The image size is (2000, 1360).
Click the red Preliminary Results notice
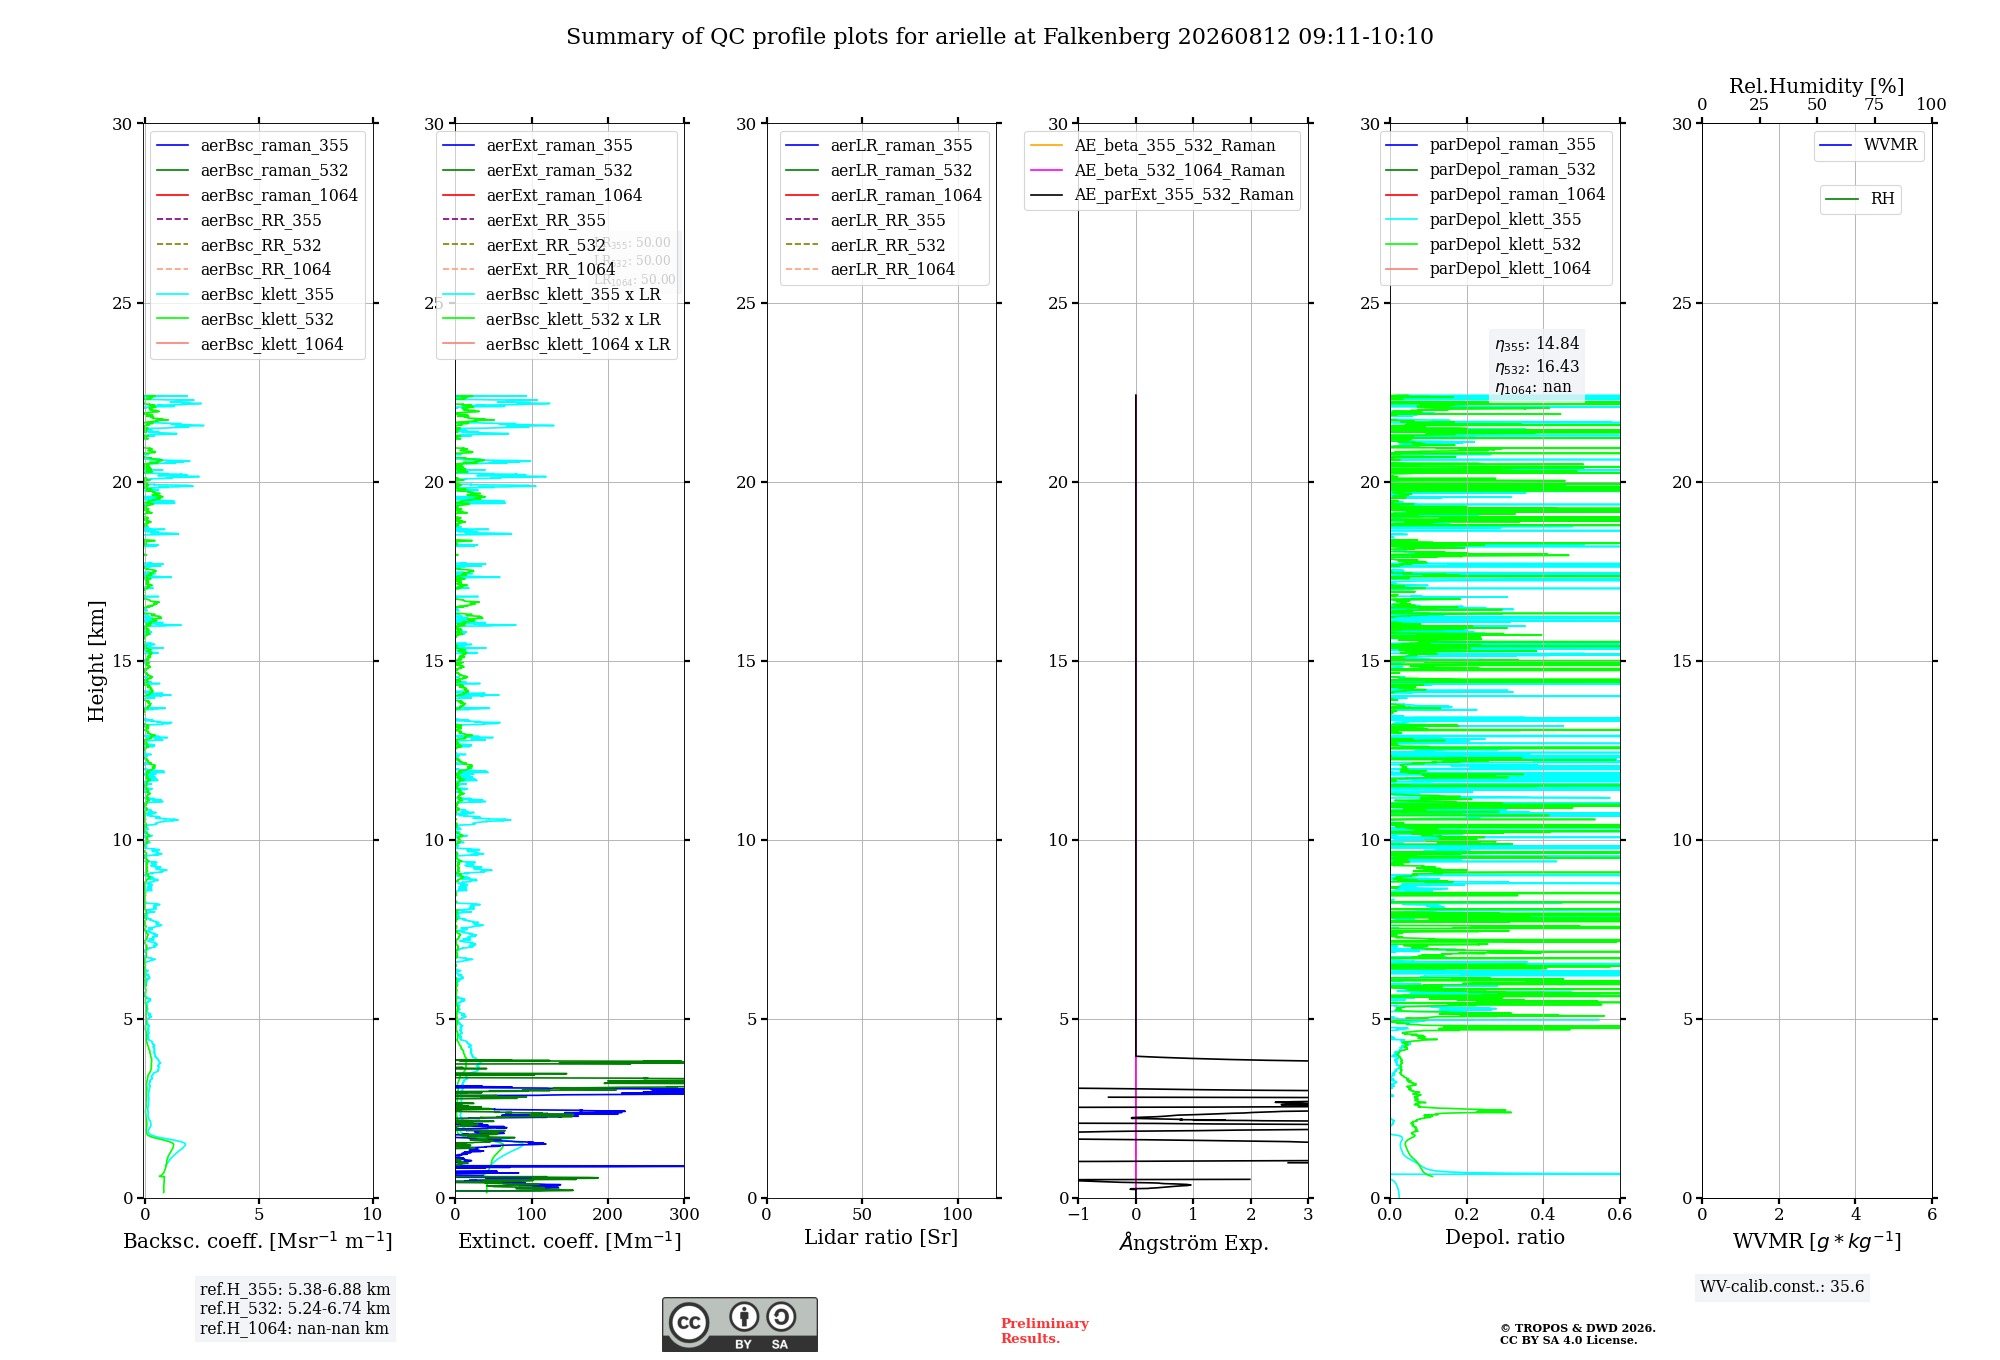tap(1045, 1331)
